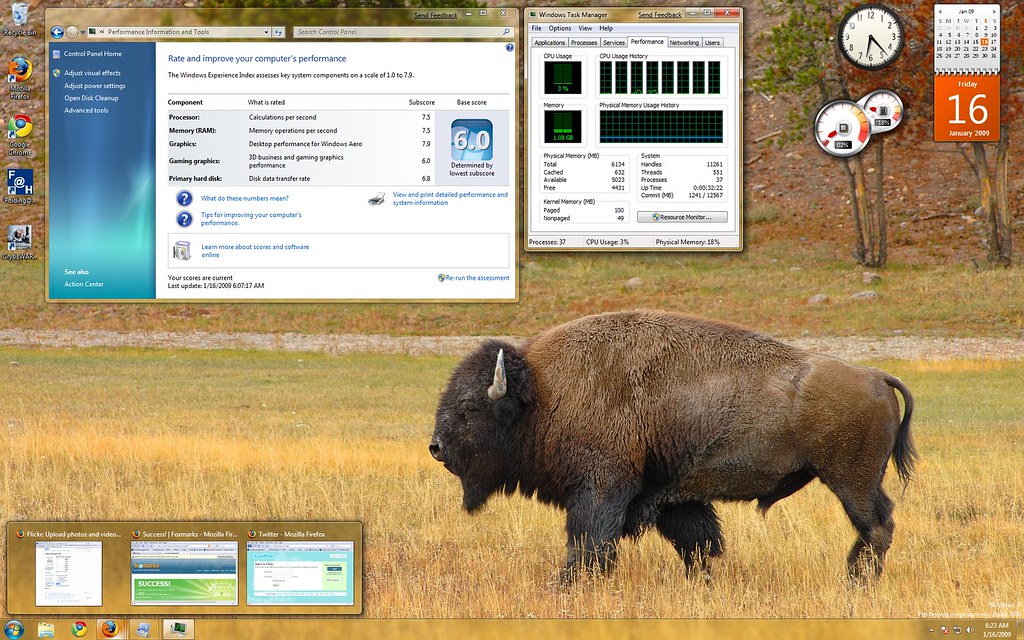Screen dimensions: 1024x640
Task: Expand the address bar history dropdown
Action: [x=267, y=32]
